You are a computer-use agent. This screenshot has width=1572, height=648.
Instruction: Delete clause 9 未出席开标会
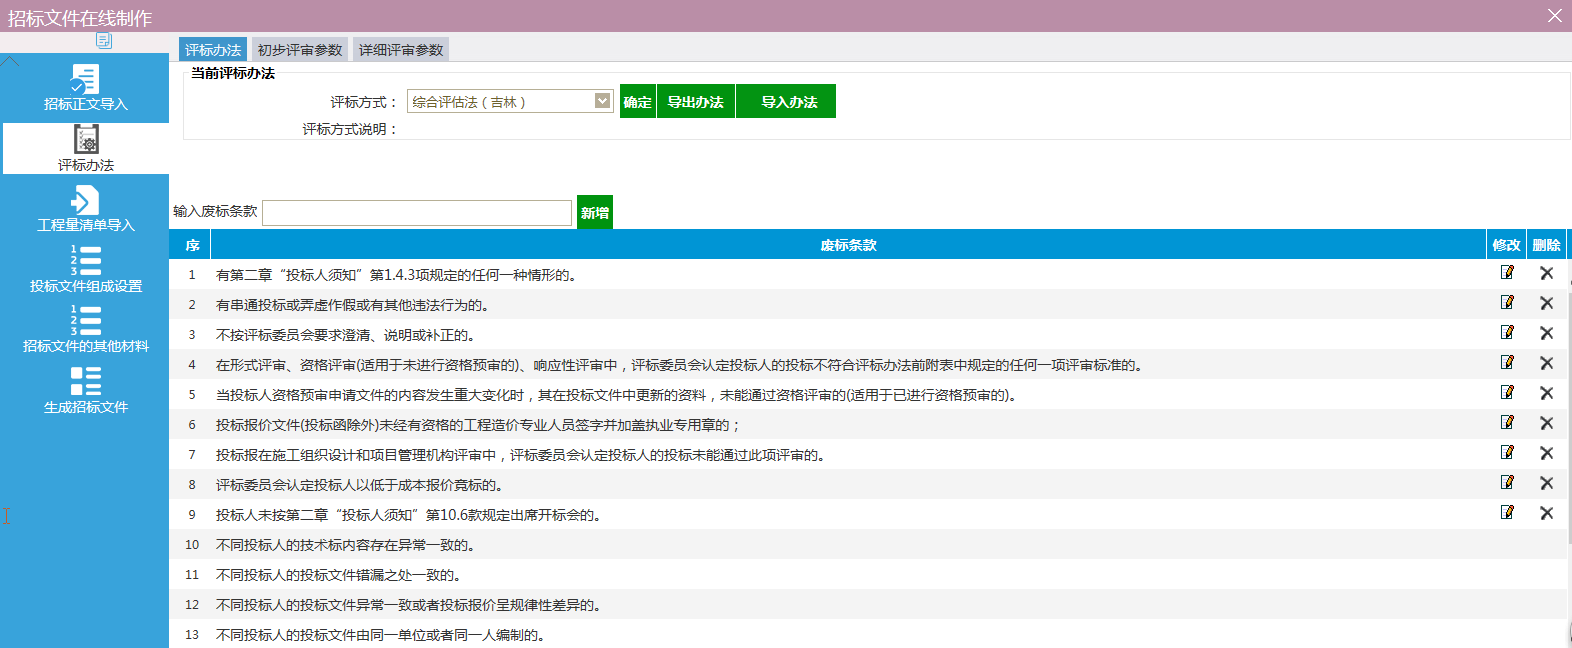1546,513
